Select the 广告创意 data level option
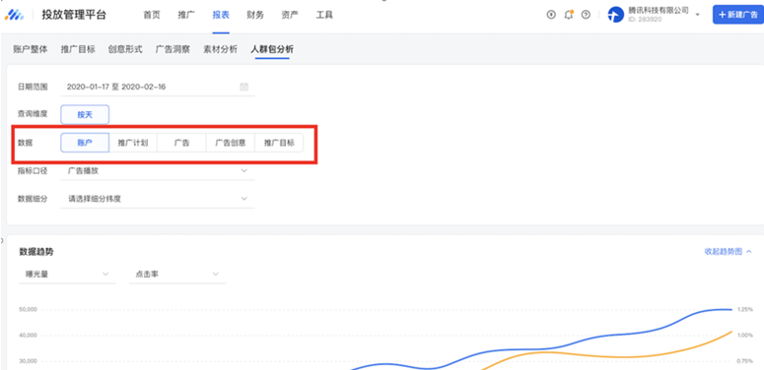This screenshot has height=370, width=764. (230, 143)
